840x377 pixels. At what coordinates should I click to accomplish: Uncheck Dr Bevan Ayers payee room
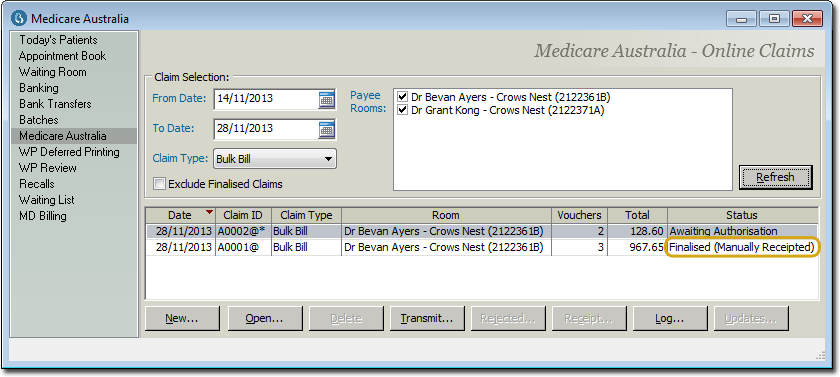(403, 97)
